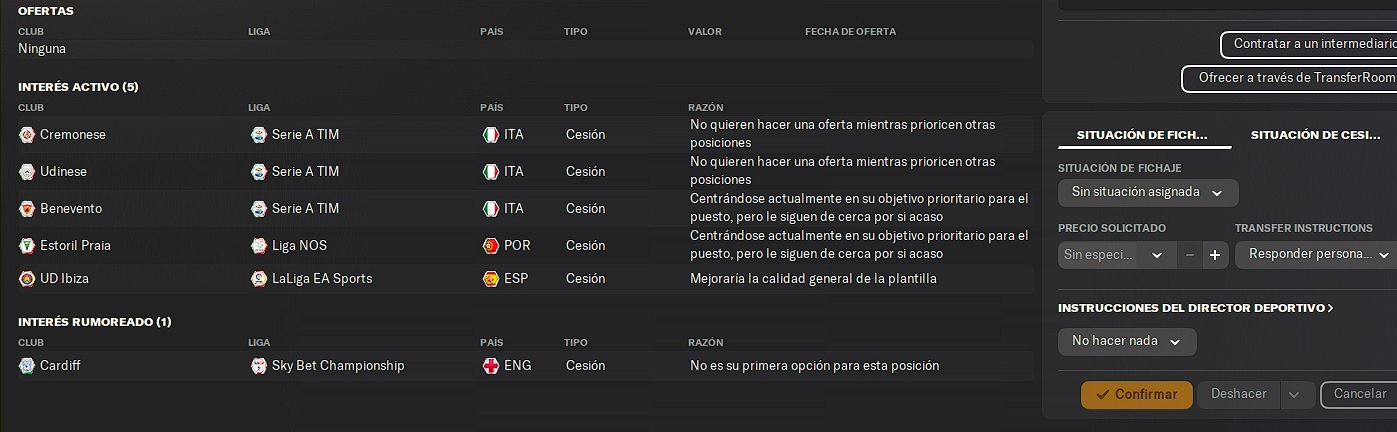
Task: Open the Responder persona... transfer instructions dropdown
Action: click(x=1316, y=255)
